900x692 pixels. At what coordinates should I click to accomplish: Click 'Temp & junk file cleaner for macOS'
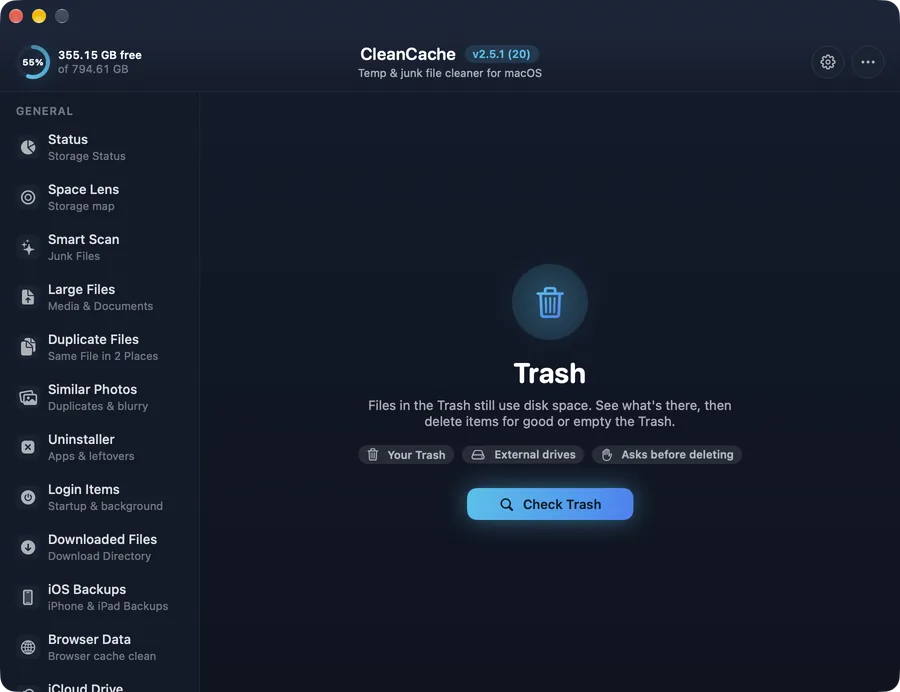click(449, 73)
